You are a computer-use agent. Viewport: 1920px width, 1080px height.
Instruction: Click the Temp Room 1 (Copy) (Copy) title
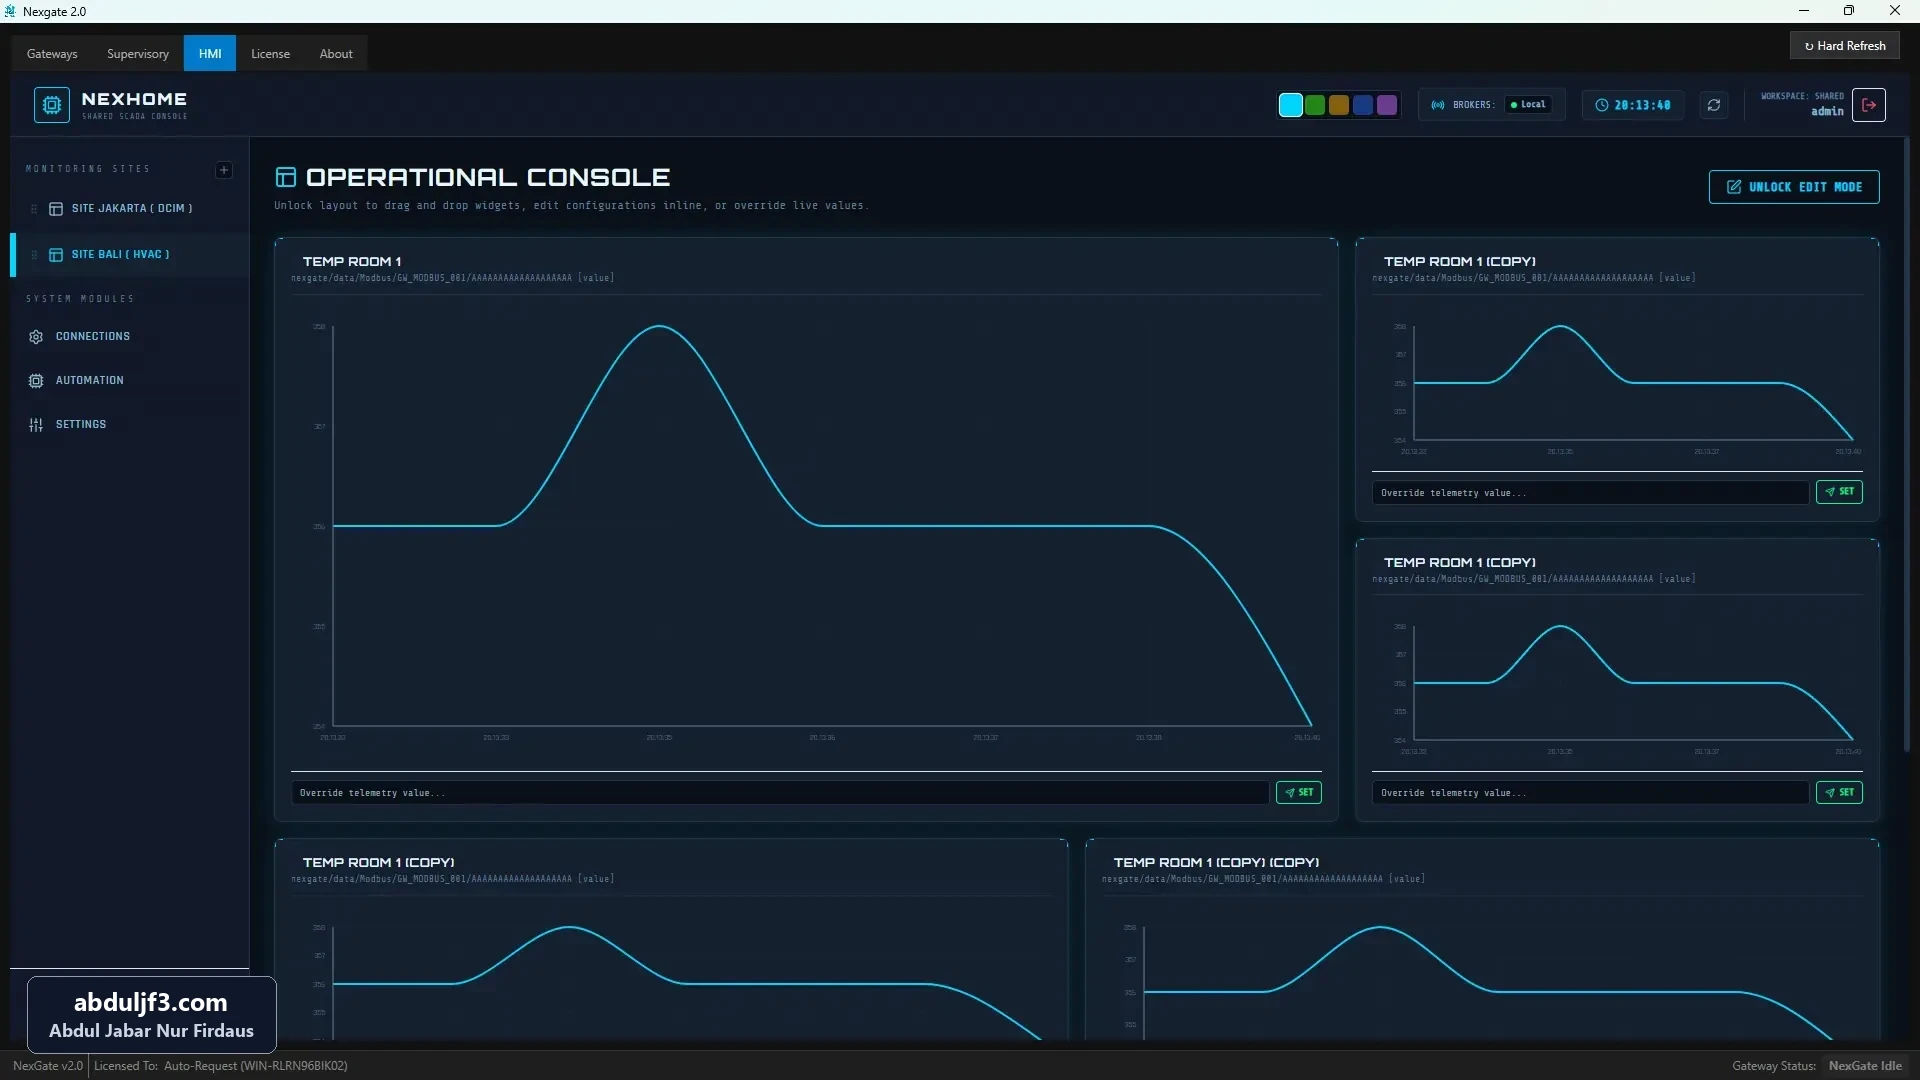pyautogui.click(x=1216, y=863)
